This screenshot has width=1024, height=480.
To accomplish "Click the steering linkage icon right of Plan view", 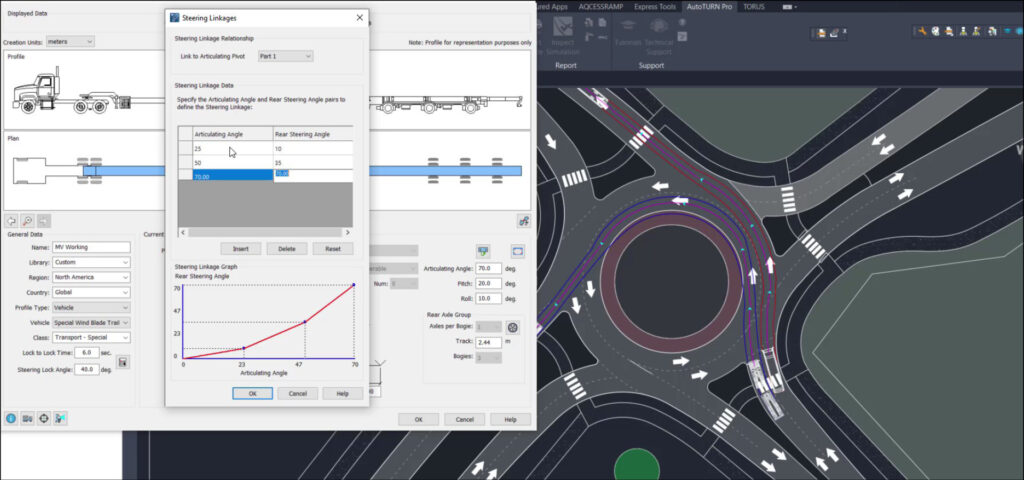I will [x=522, y=220].
